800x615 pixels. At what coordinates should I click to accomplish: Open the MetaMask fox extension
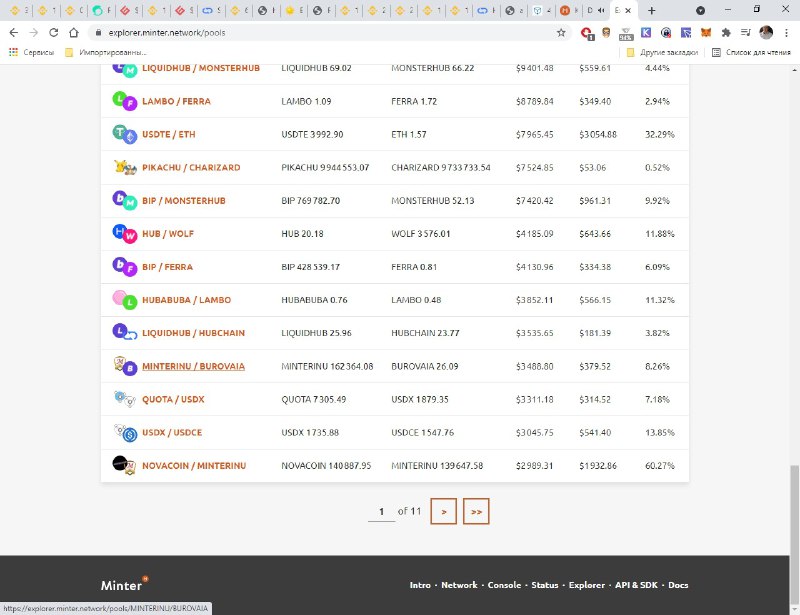coord(707,32)
